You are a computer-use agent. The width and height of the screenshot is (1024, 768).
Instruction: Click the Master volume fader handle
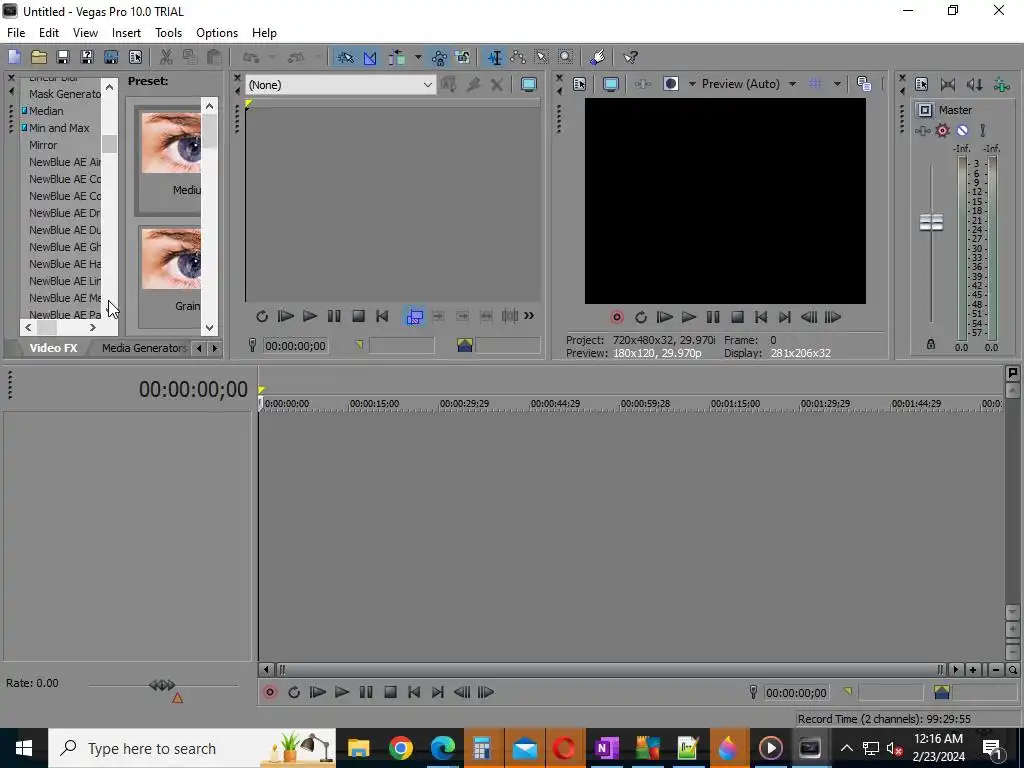tap(931, 222)
